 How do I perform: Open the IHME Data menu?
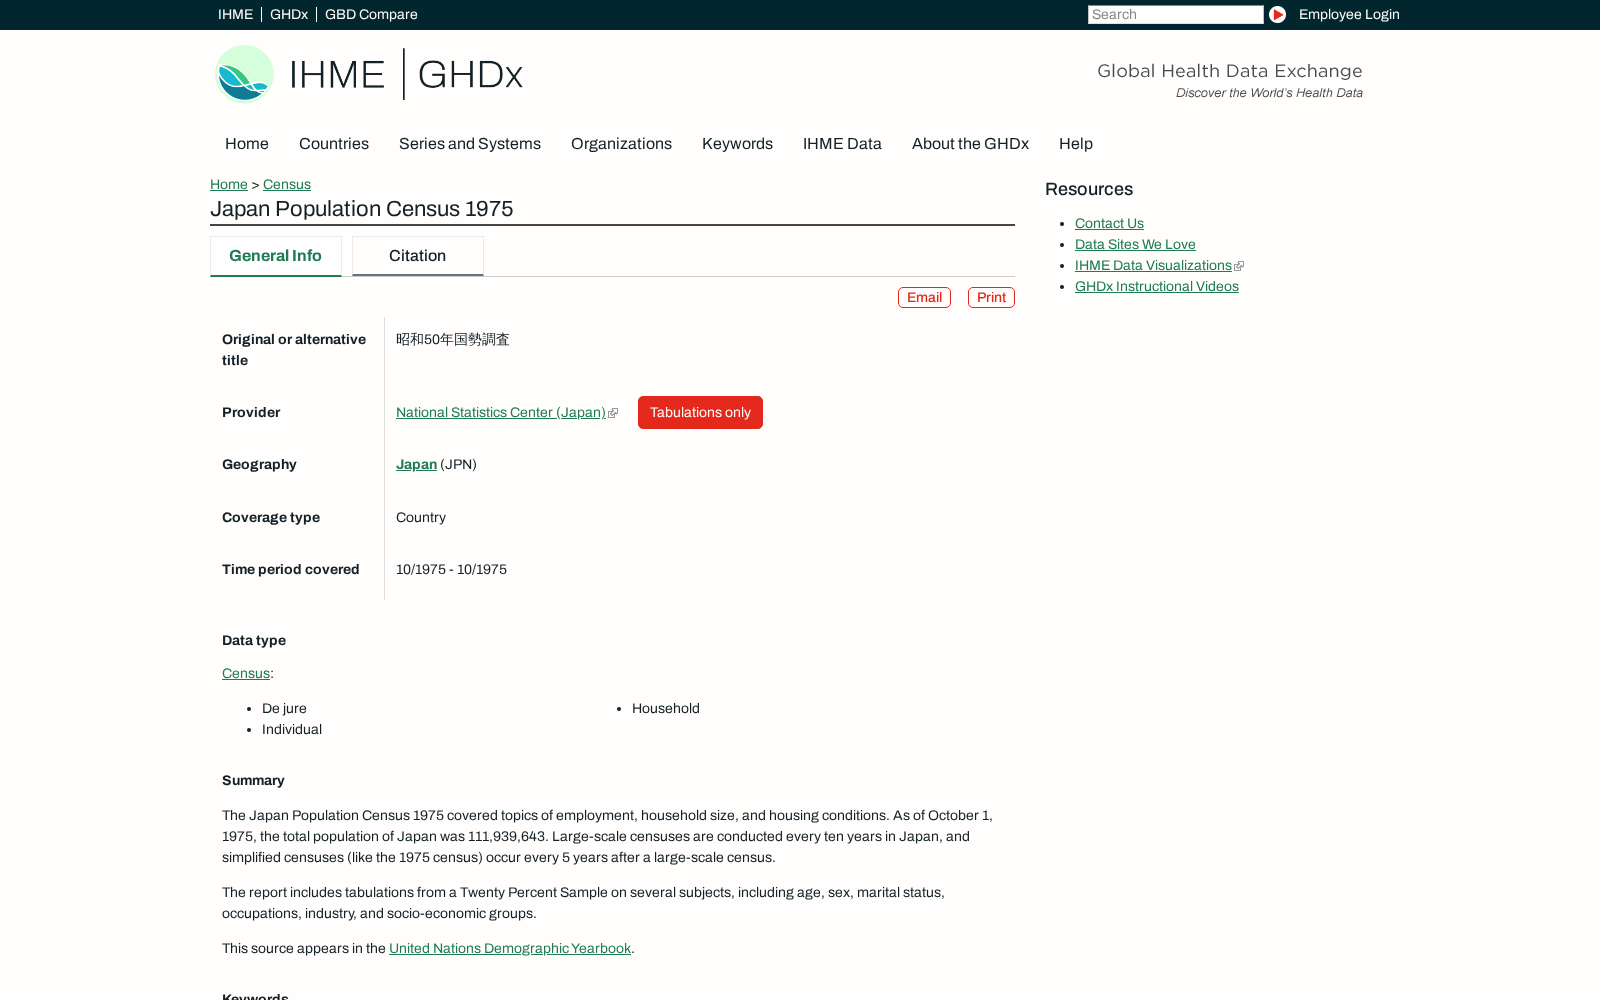[842, 144]
